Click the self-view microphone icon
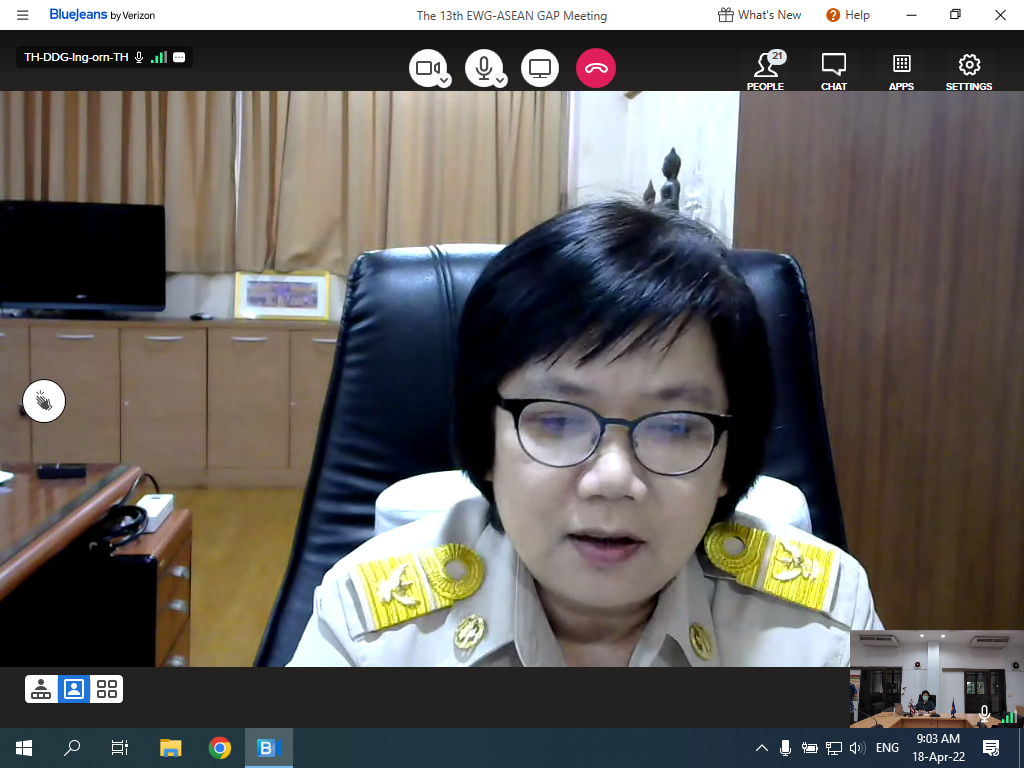The image size is (1024, 768). [x=984, y=714]
